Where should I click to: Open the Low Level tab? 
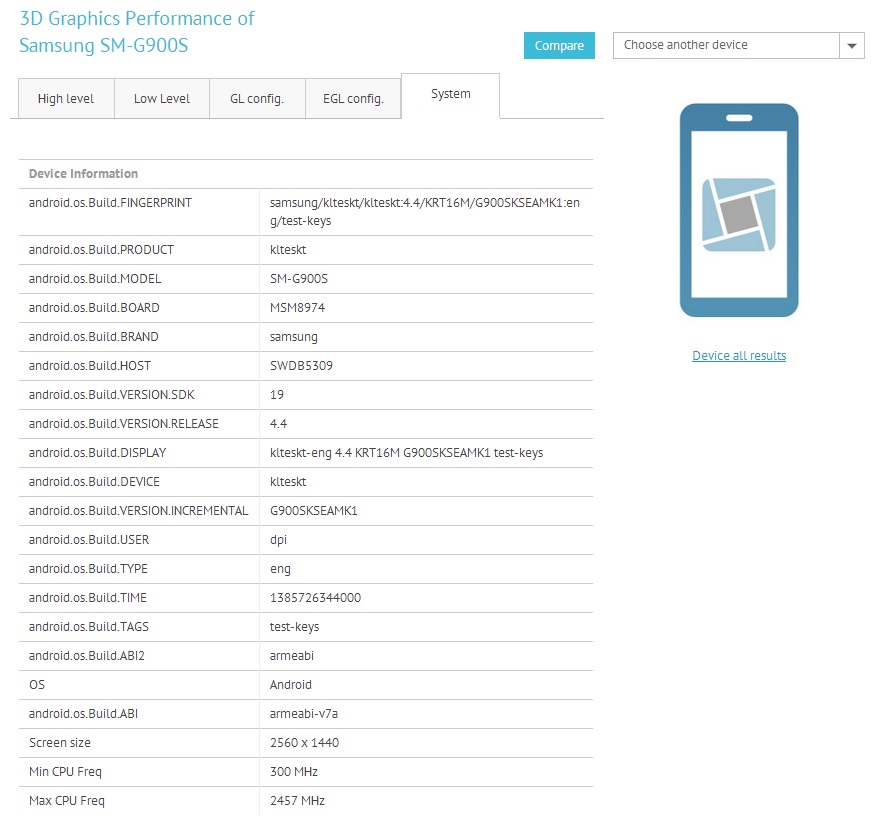162,99
